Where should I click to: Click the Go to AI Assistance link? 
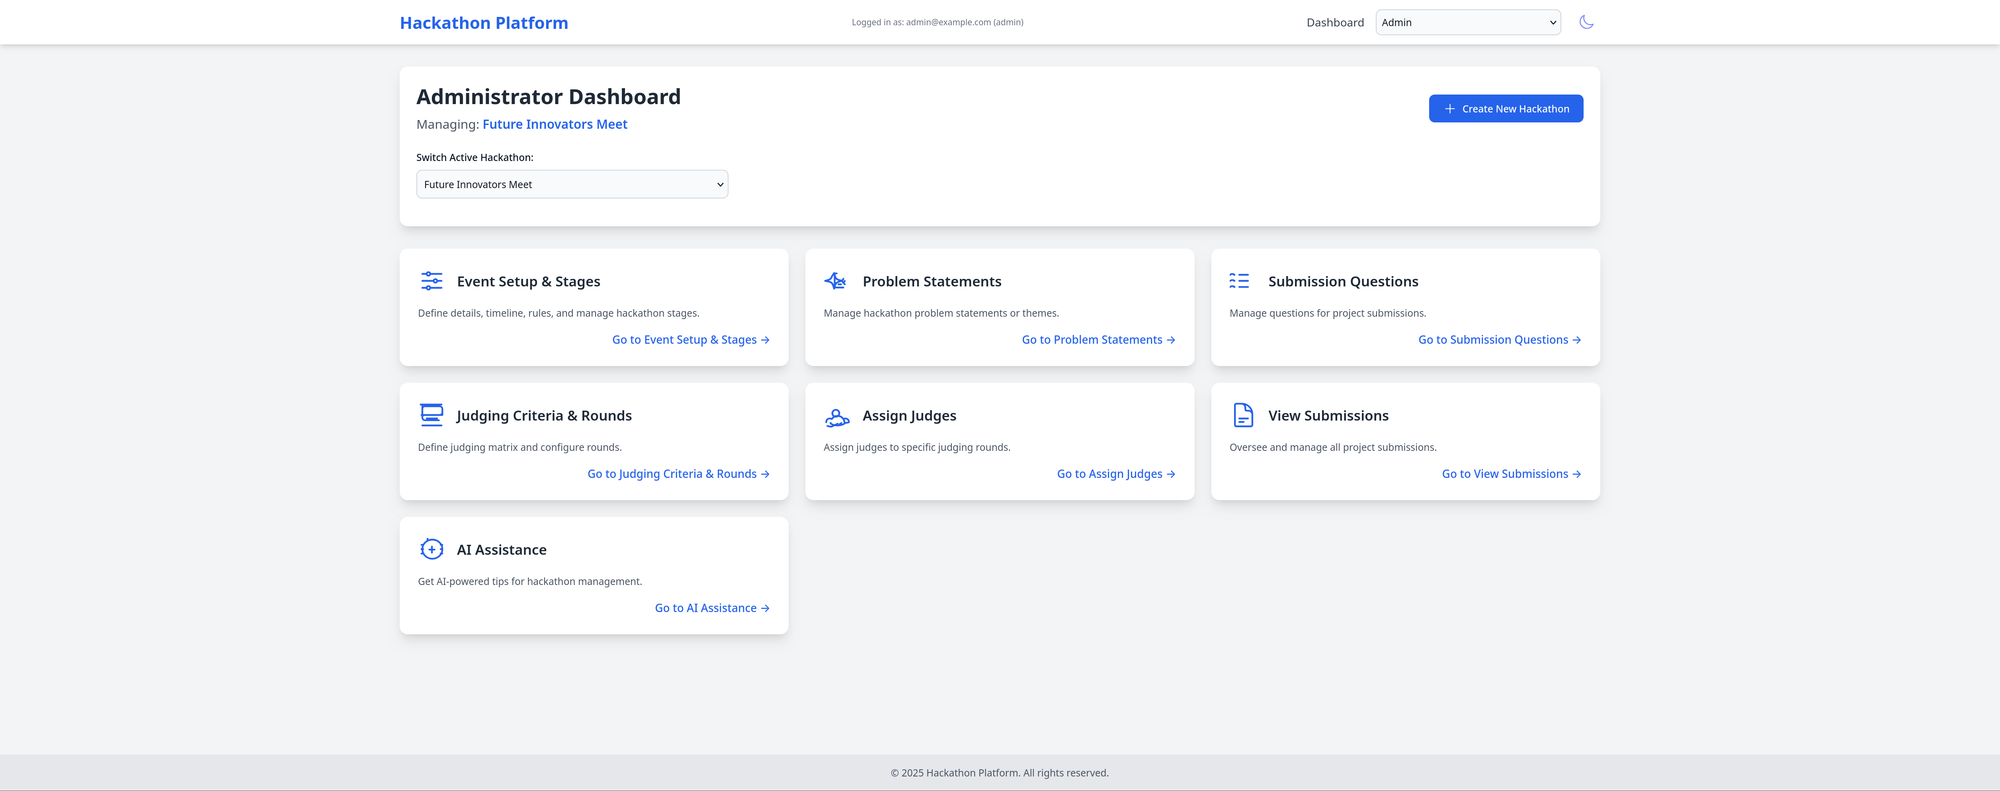pos(712,608)
